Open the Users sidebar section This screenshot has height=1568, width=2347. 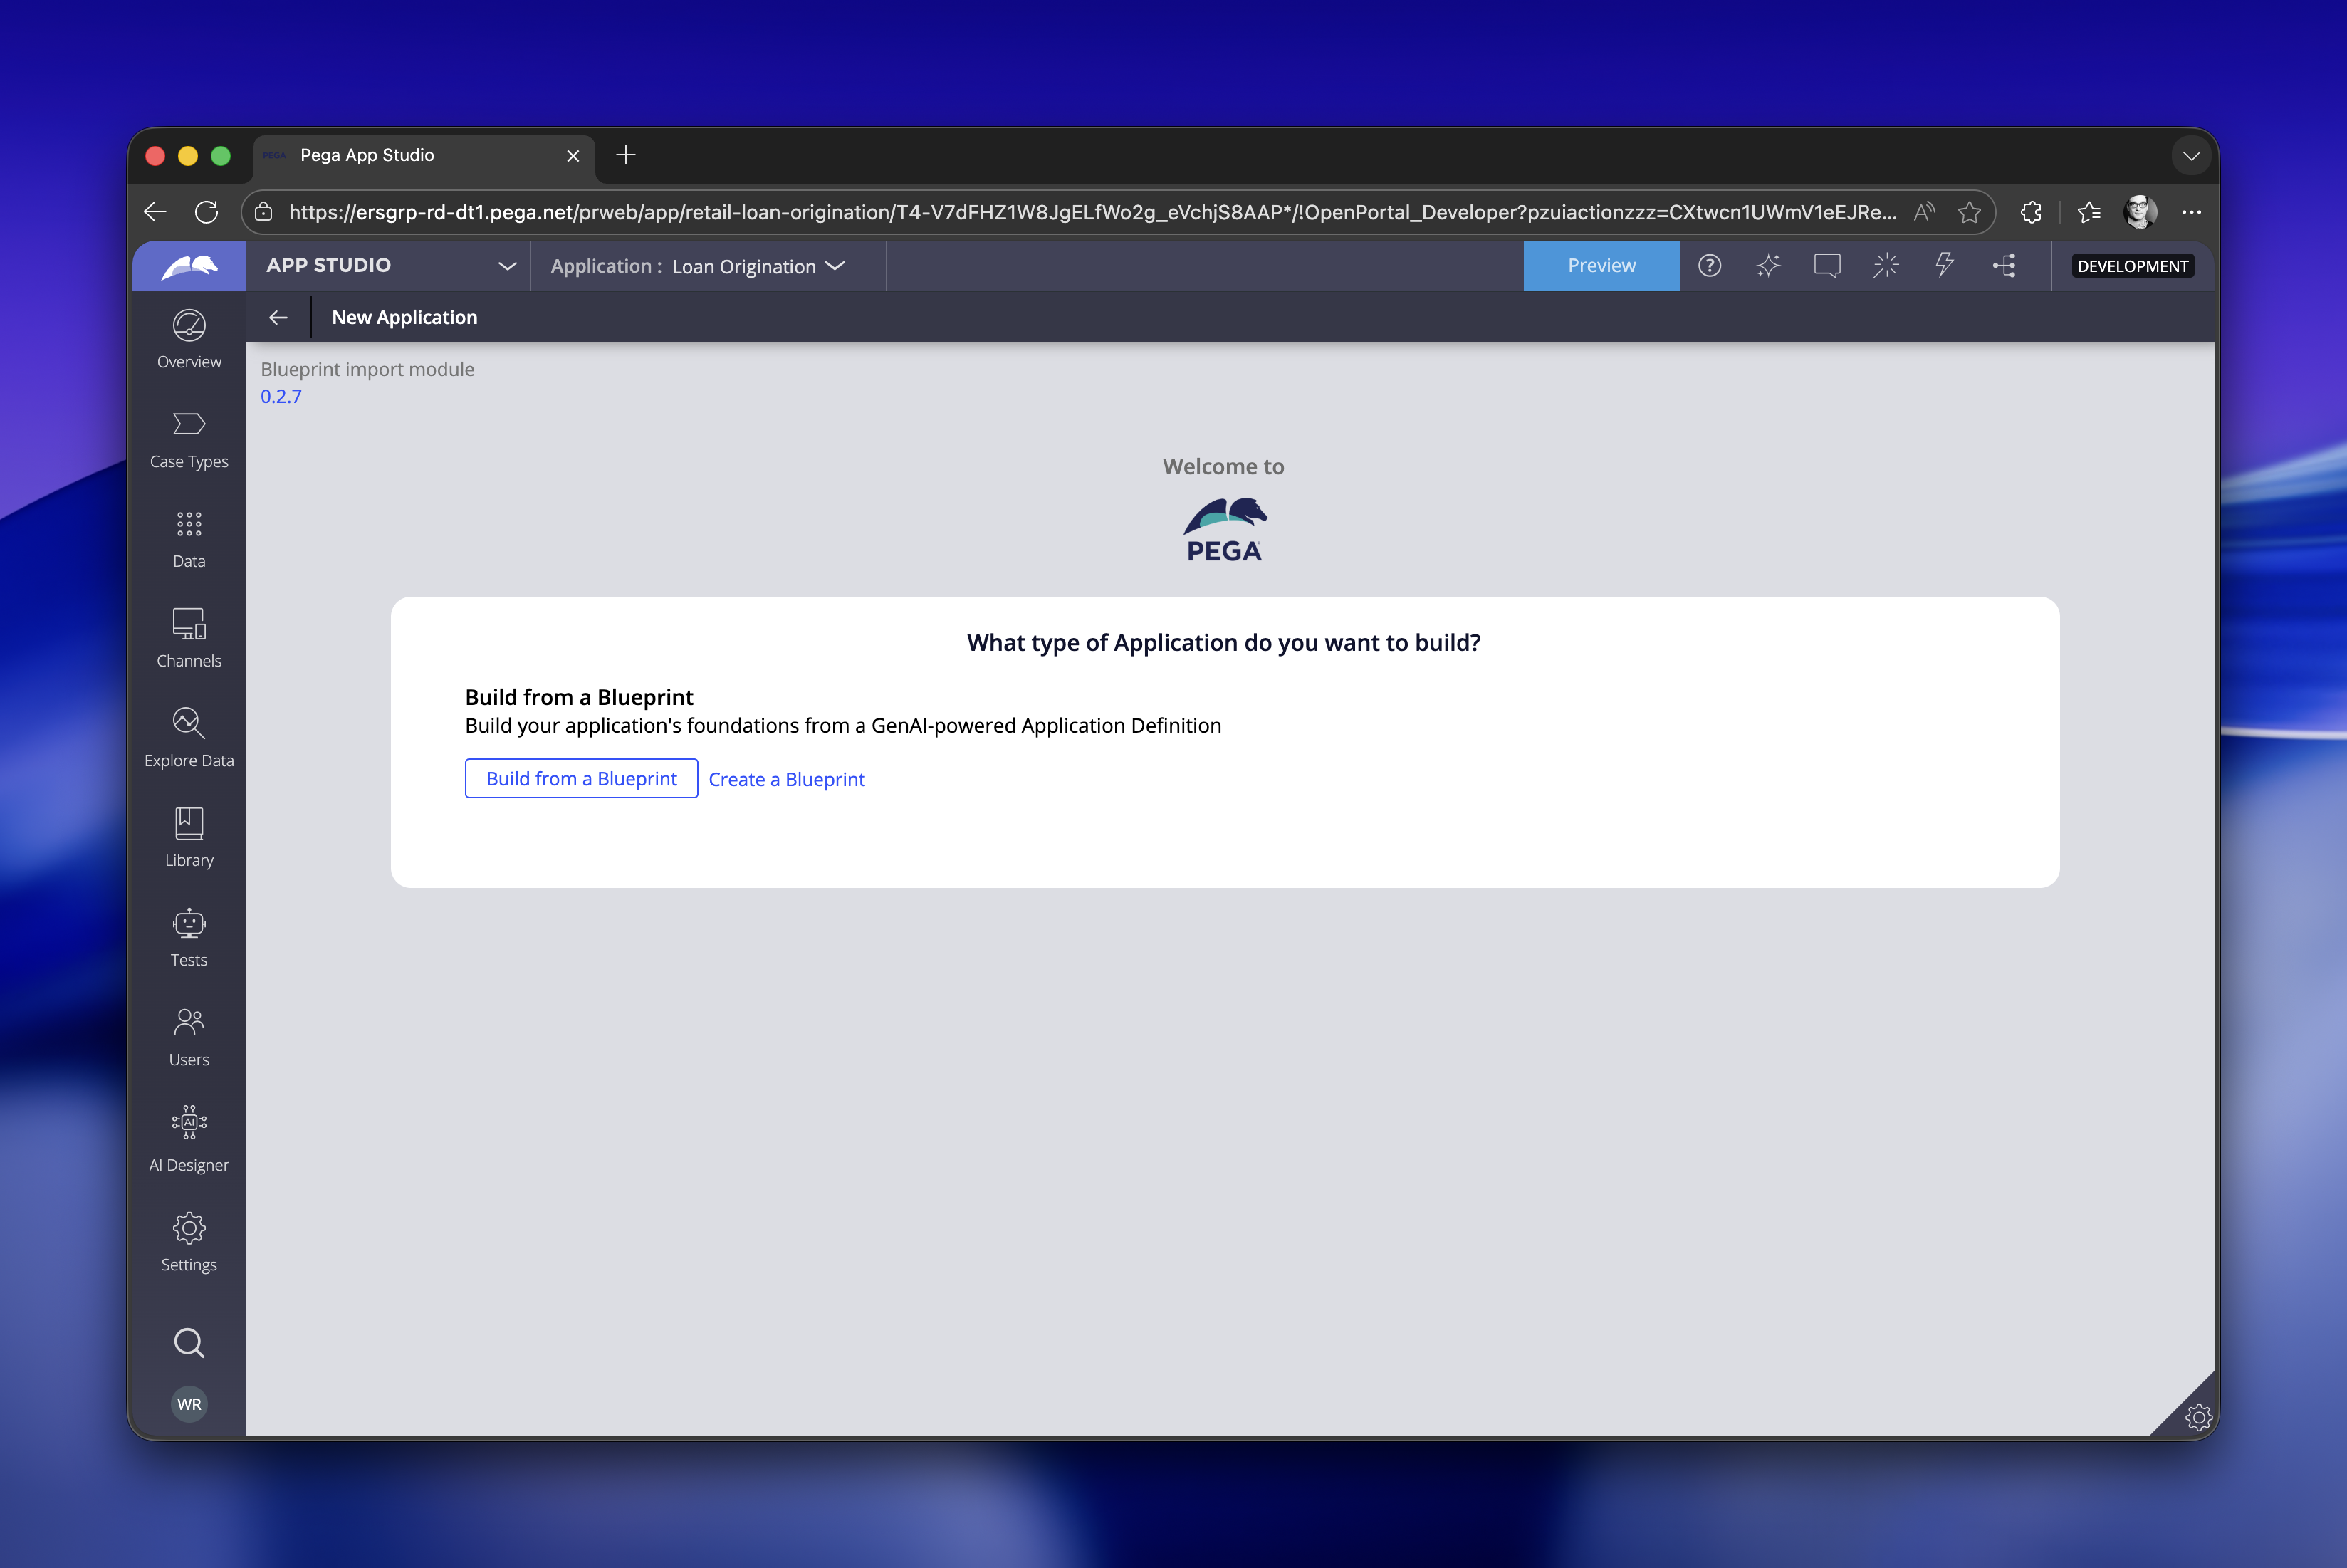point(189,1037)
